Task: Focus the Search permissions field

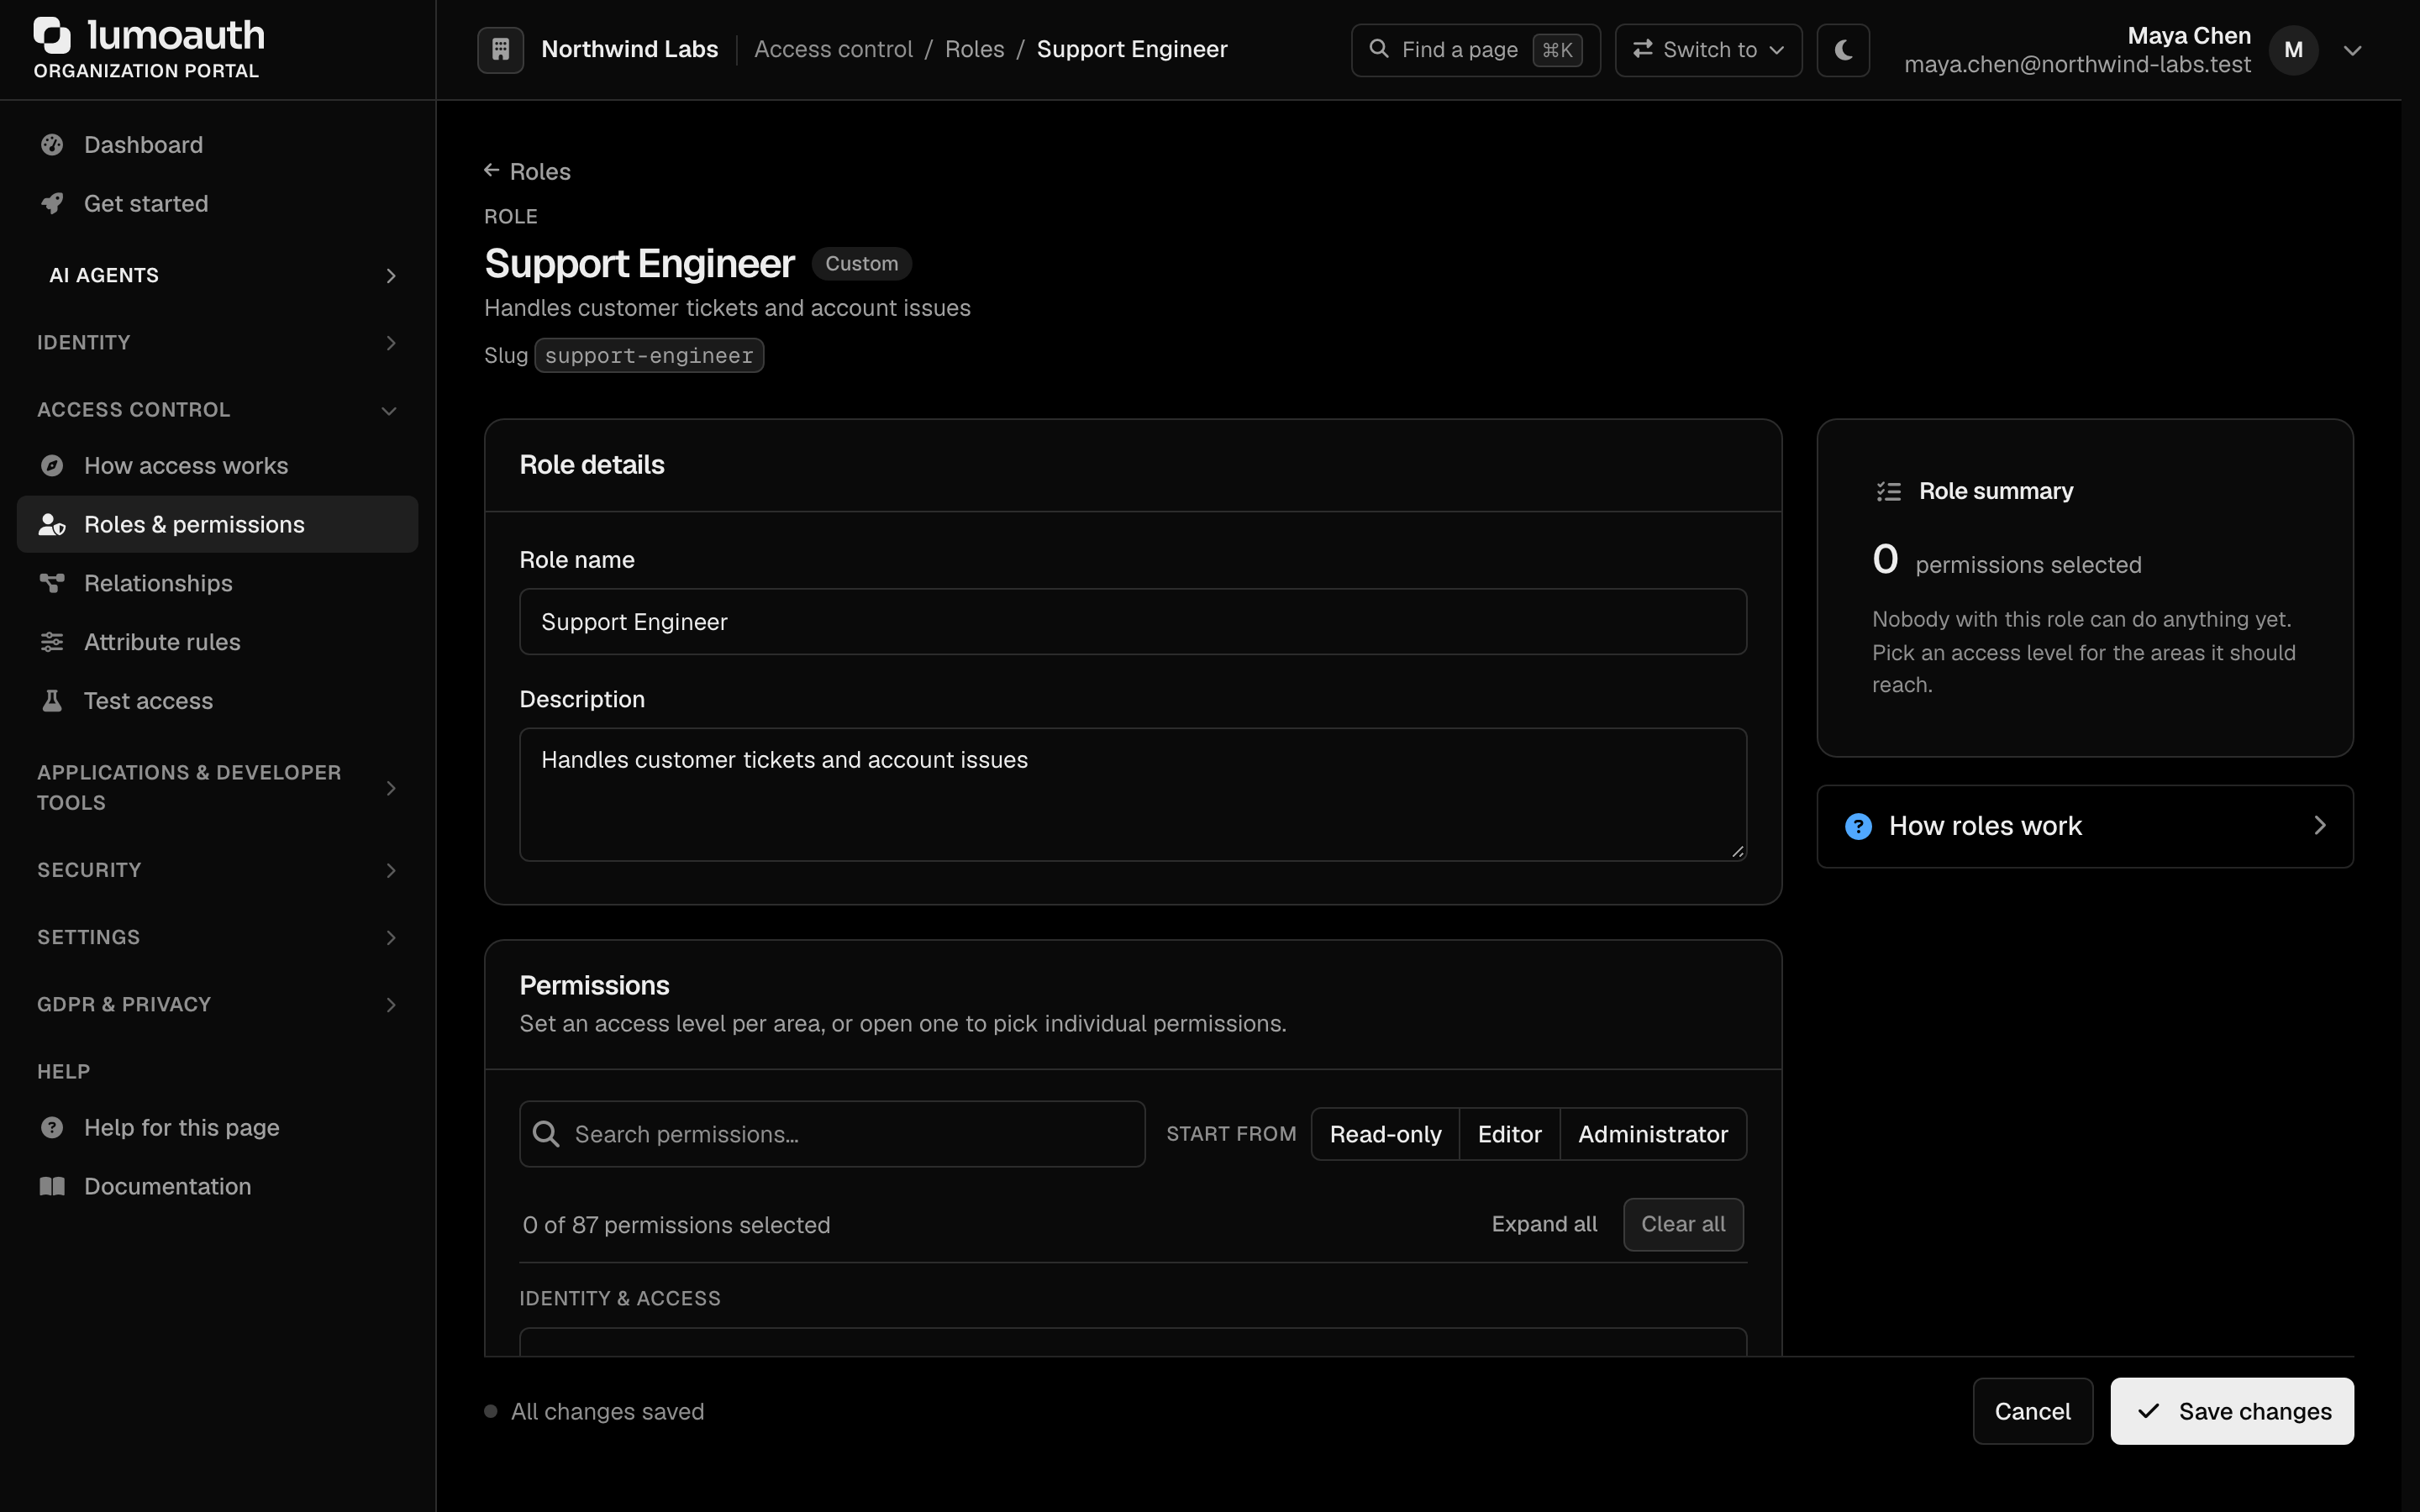Action: pyautogui.click(x=832, y=1134)
